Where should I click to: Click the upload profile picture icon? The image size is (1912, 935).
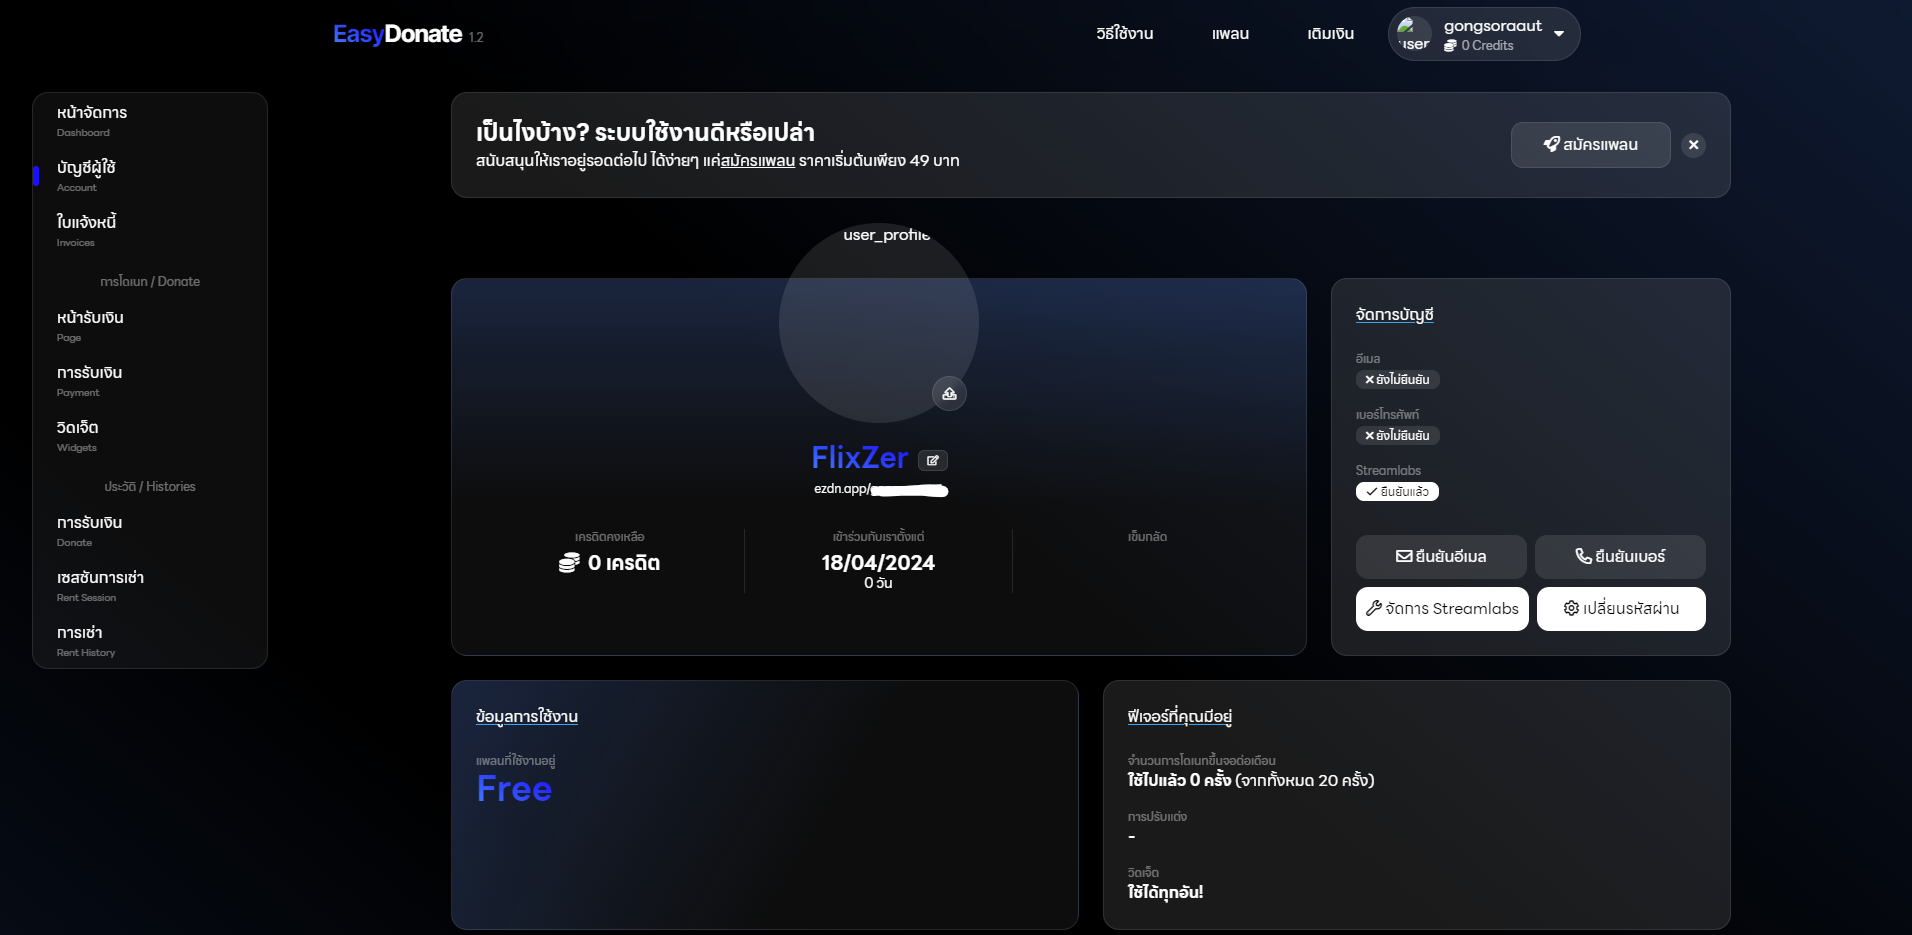pos(949,394)
